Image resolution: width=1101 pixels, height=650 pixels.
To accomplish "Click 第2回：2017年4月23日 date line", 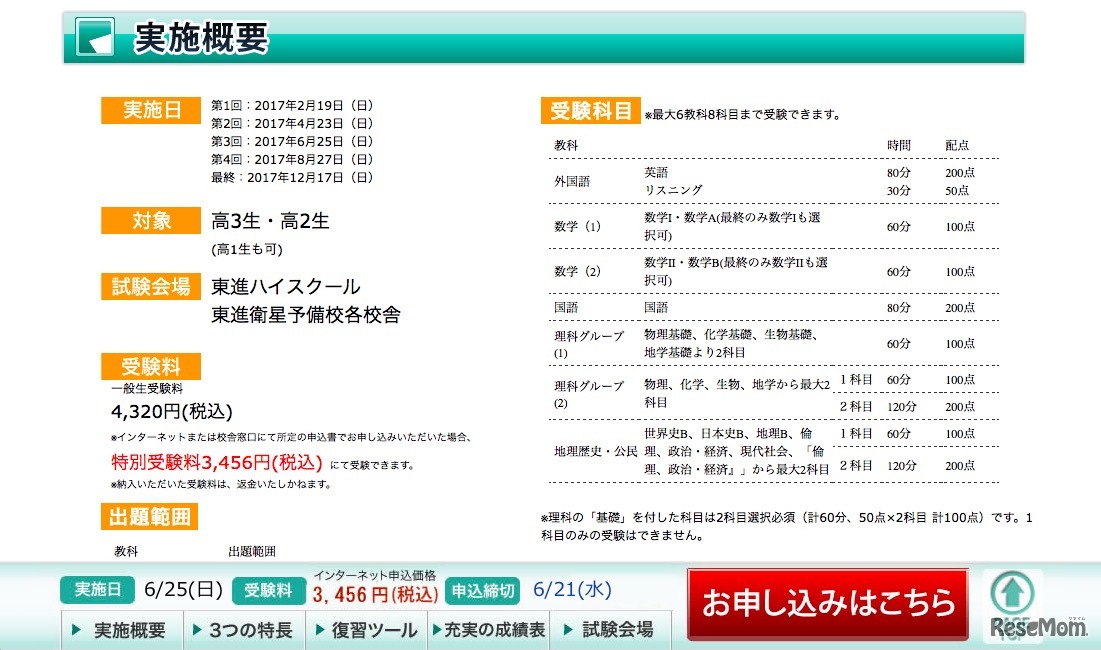I will 292,124.
